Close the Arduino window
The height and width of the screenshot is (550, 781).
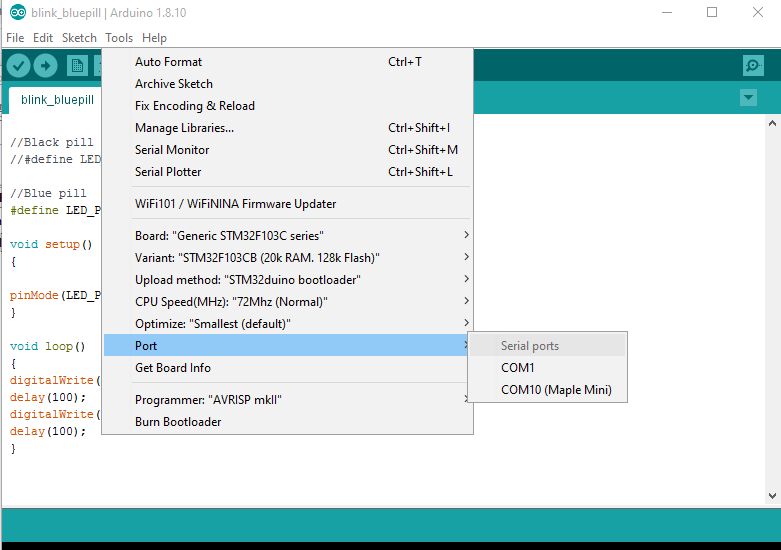point(758,12)
